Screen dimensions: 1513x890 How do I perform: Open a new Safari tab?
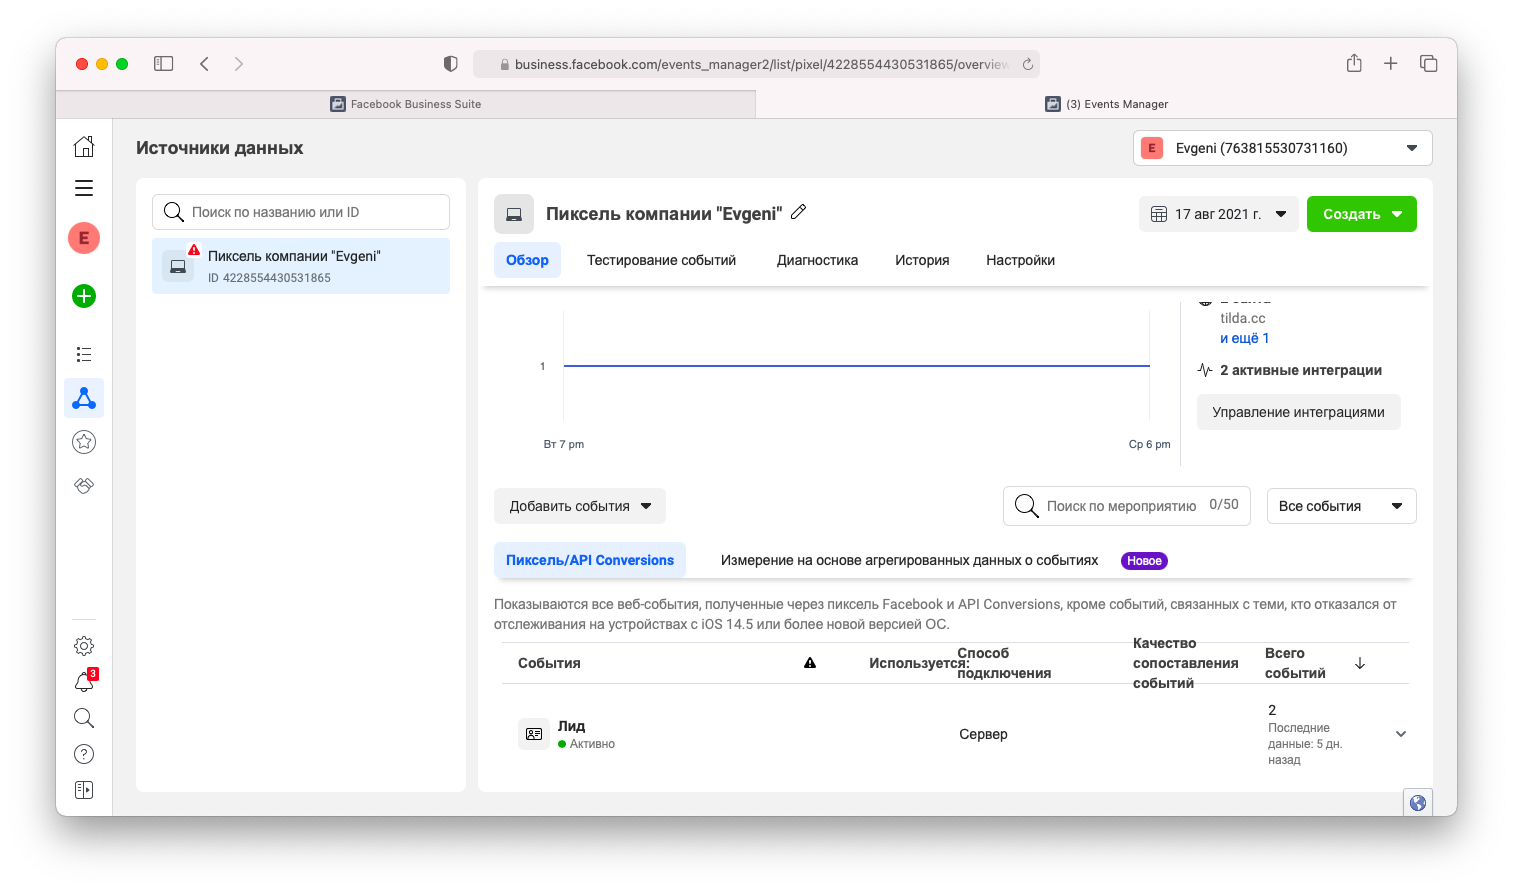(1390, 64)
